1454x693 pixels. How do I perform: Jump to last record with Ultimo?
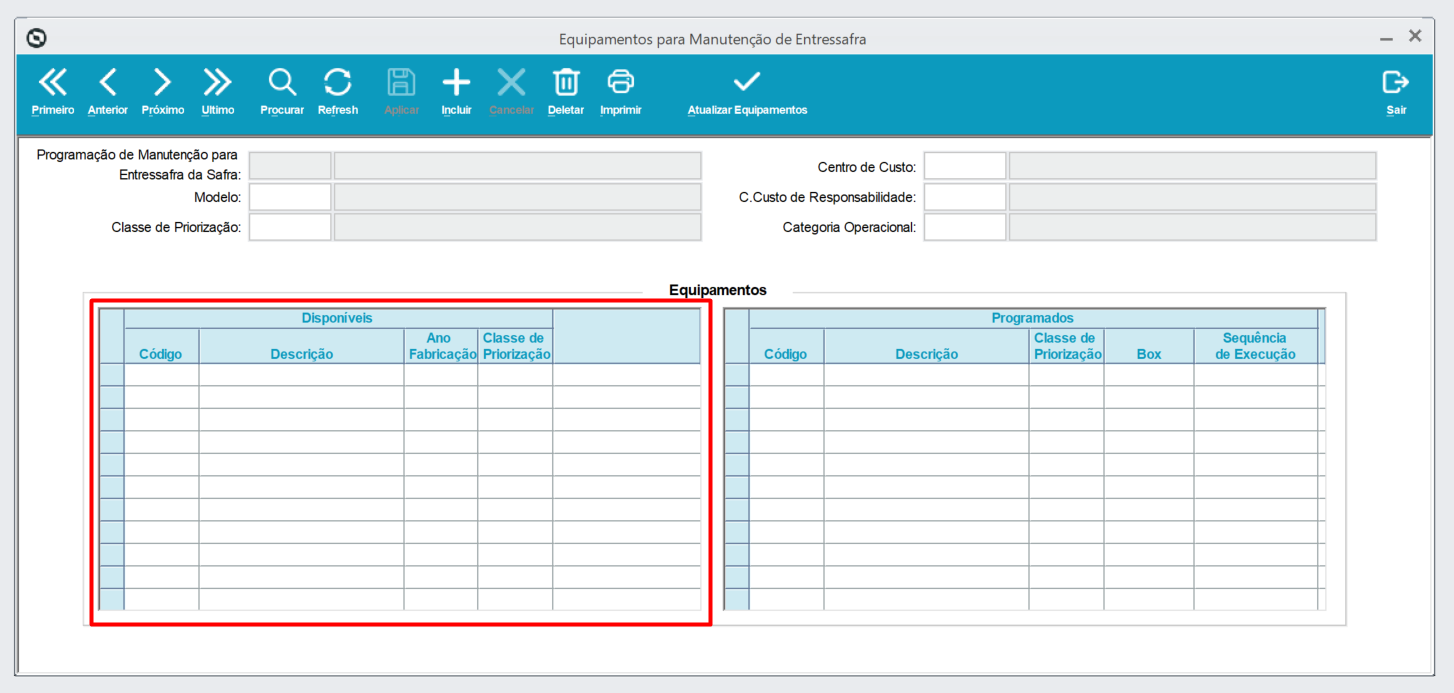click(218, 92)
